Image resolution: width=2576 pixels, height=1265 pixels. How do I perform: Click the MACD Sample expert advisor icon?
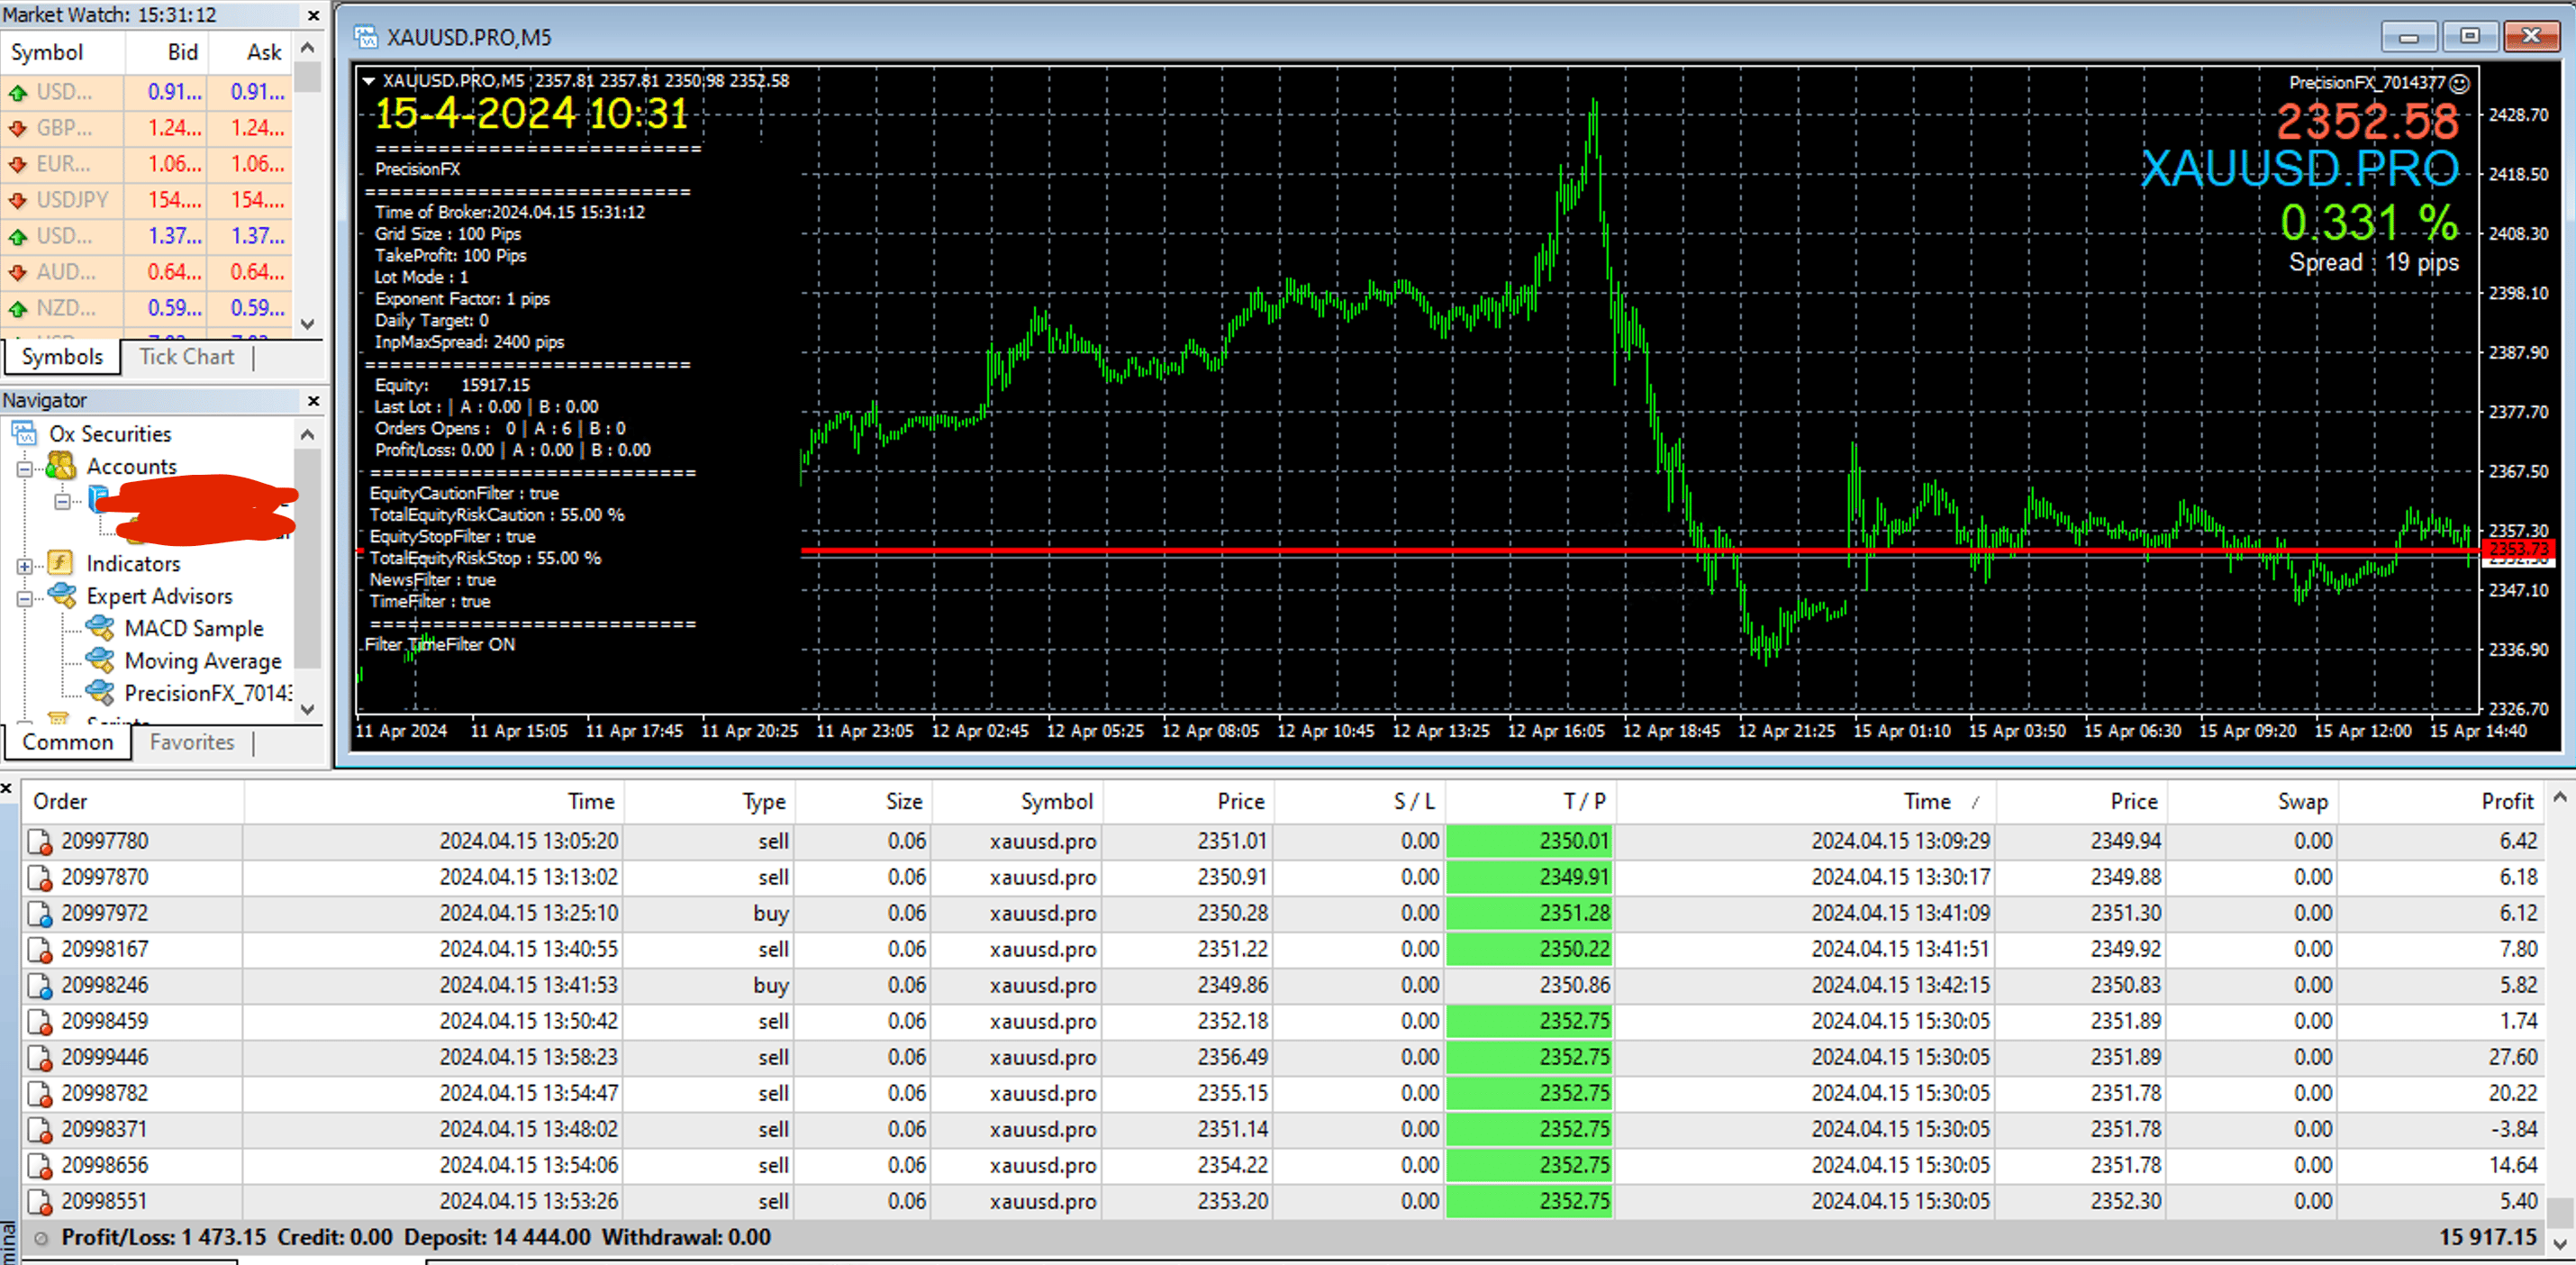point(100,628)
